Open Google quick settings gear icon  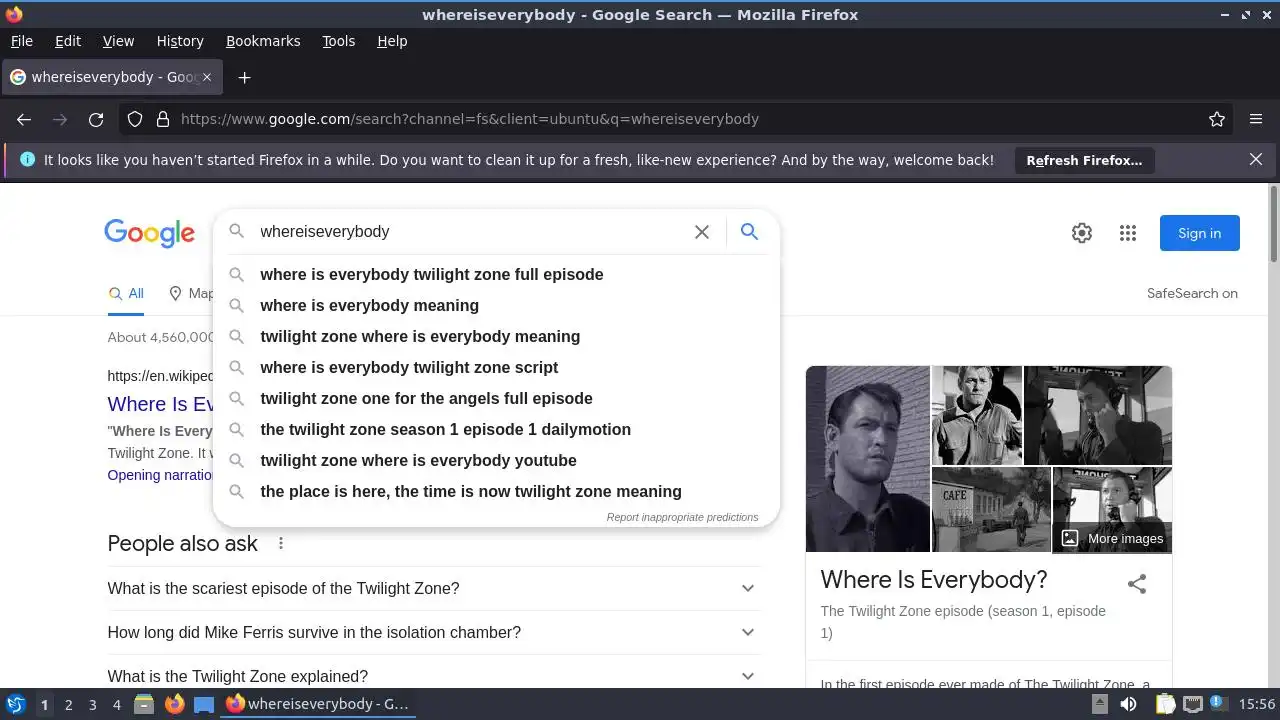click(1082, 233)
